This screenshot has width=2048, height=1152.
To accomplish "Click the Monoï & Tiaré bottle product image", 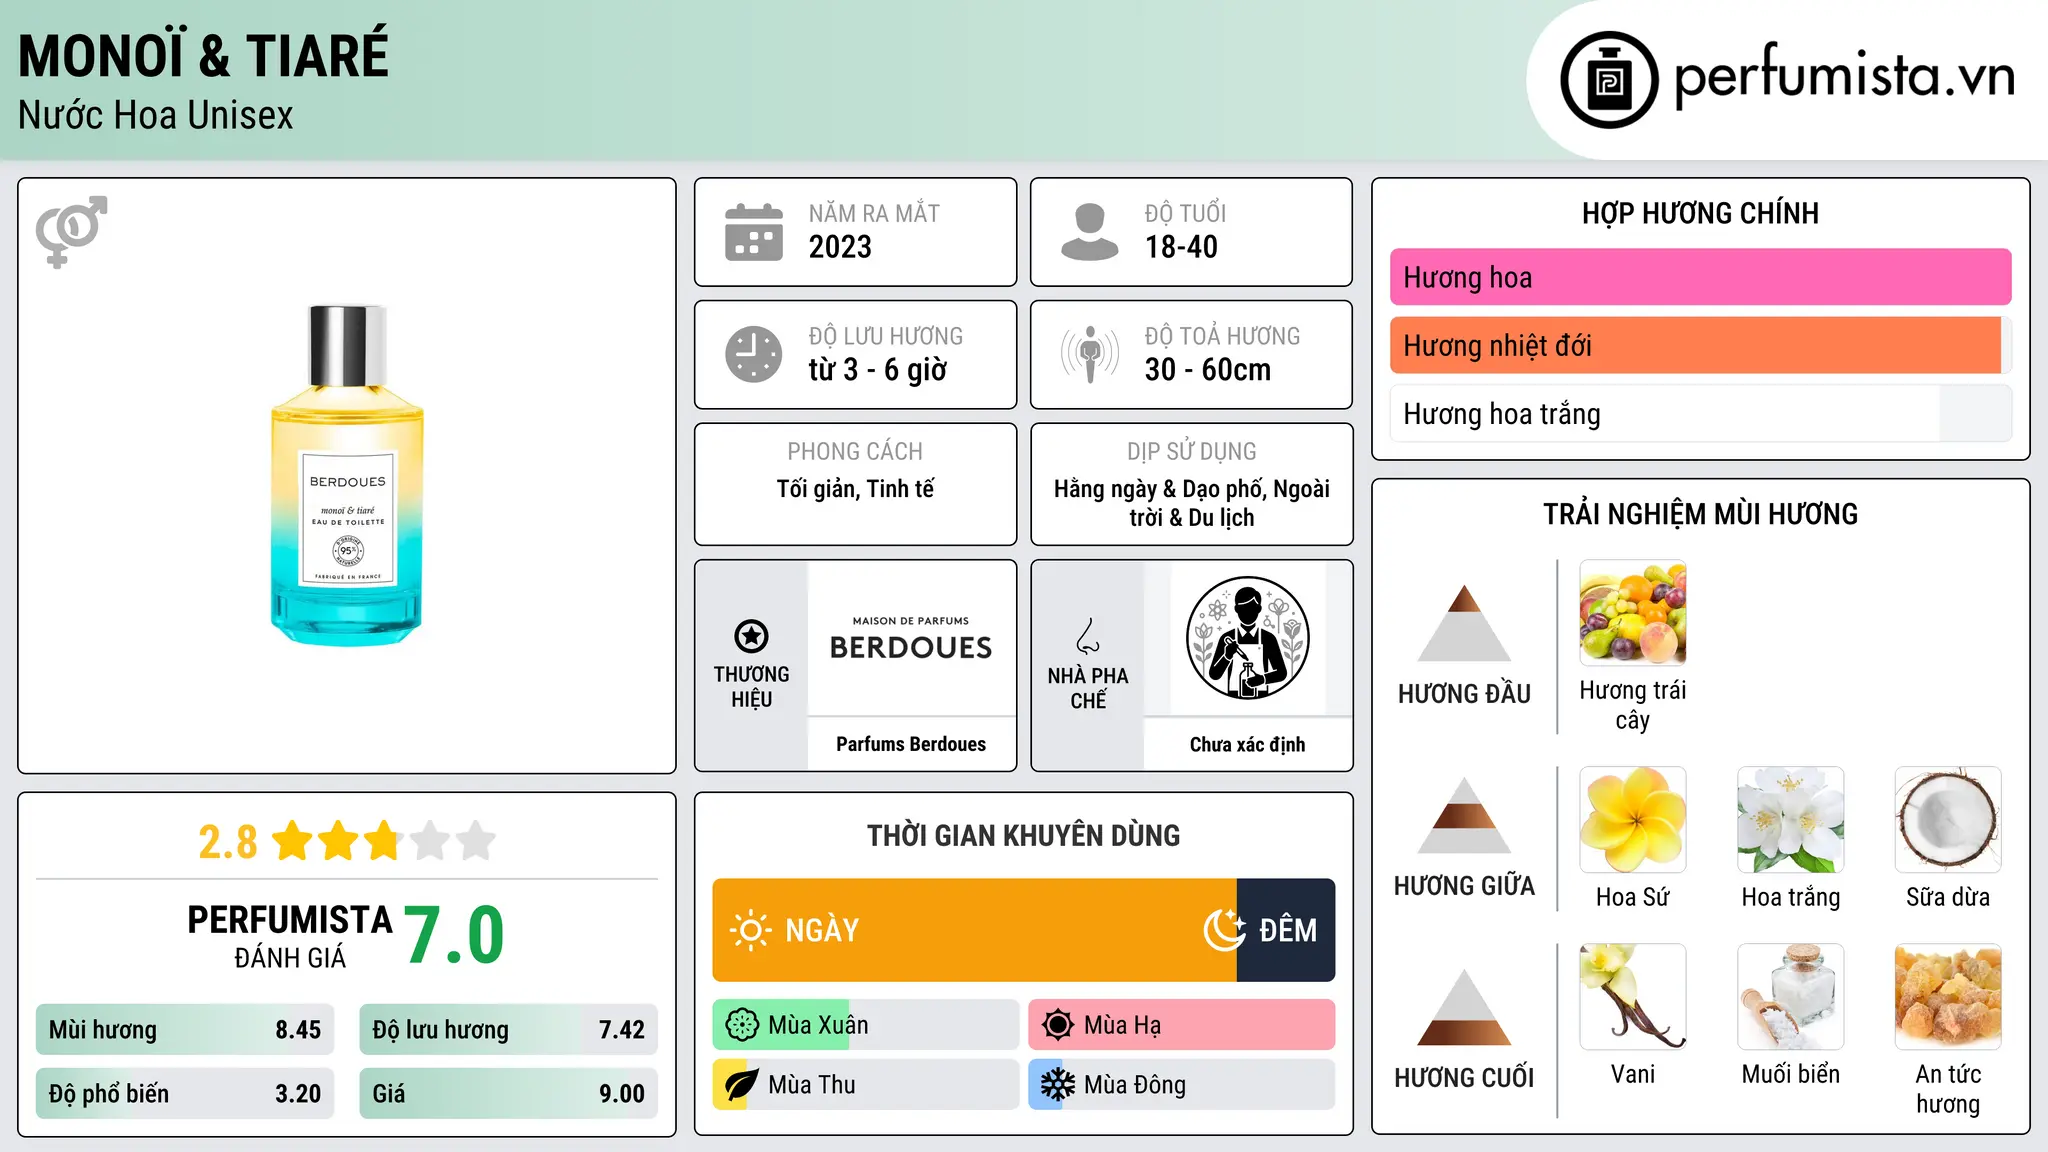I will (347, 476).
